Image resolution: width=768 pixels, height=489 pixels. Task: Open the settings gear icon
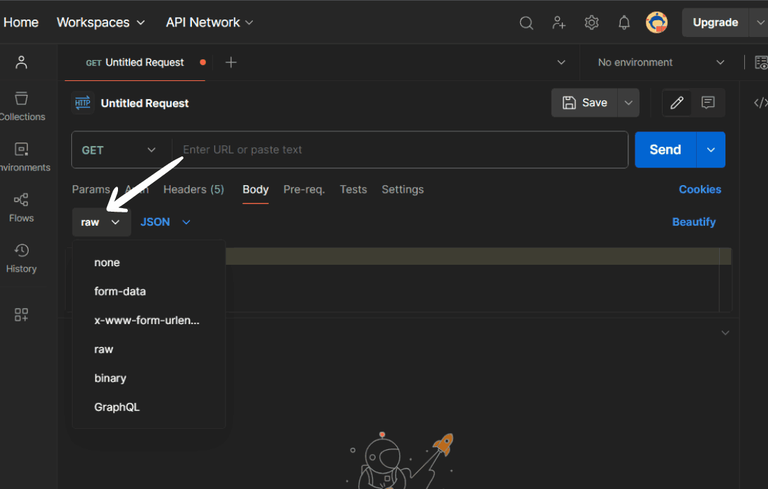(592, 23)
